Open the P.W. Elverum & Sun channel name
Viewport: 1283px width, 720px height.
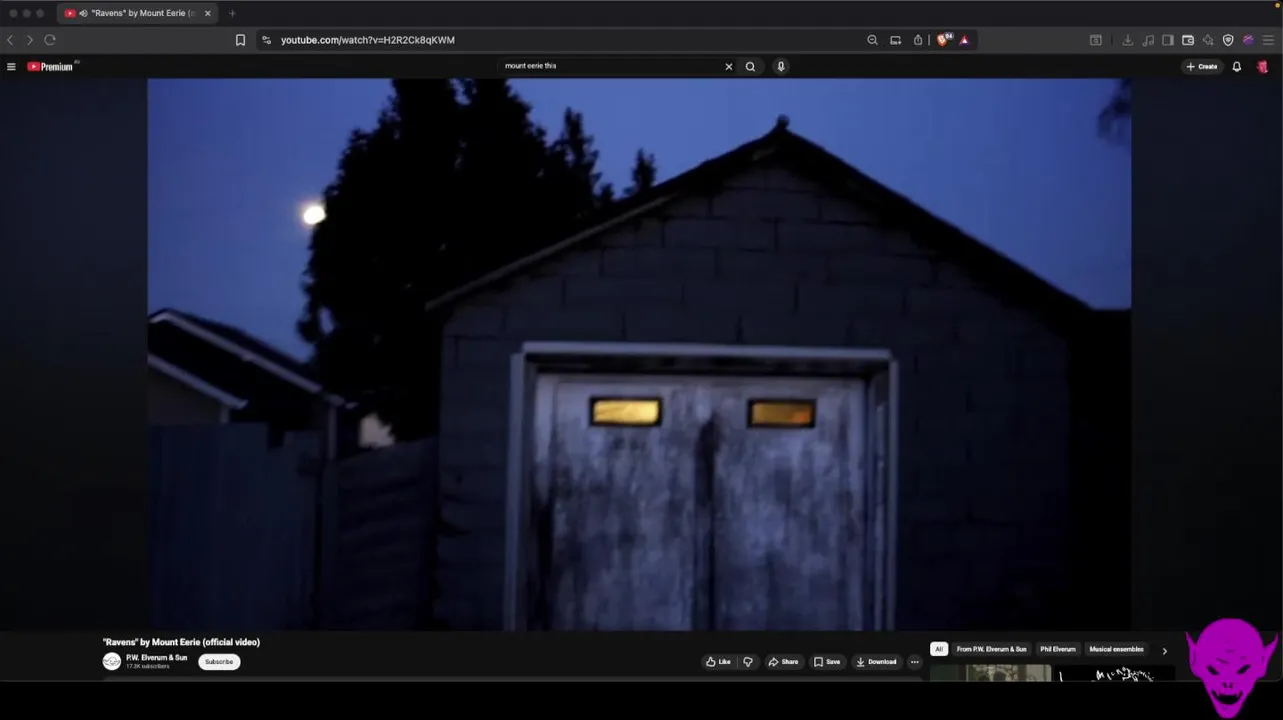tap(156, 658)
